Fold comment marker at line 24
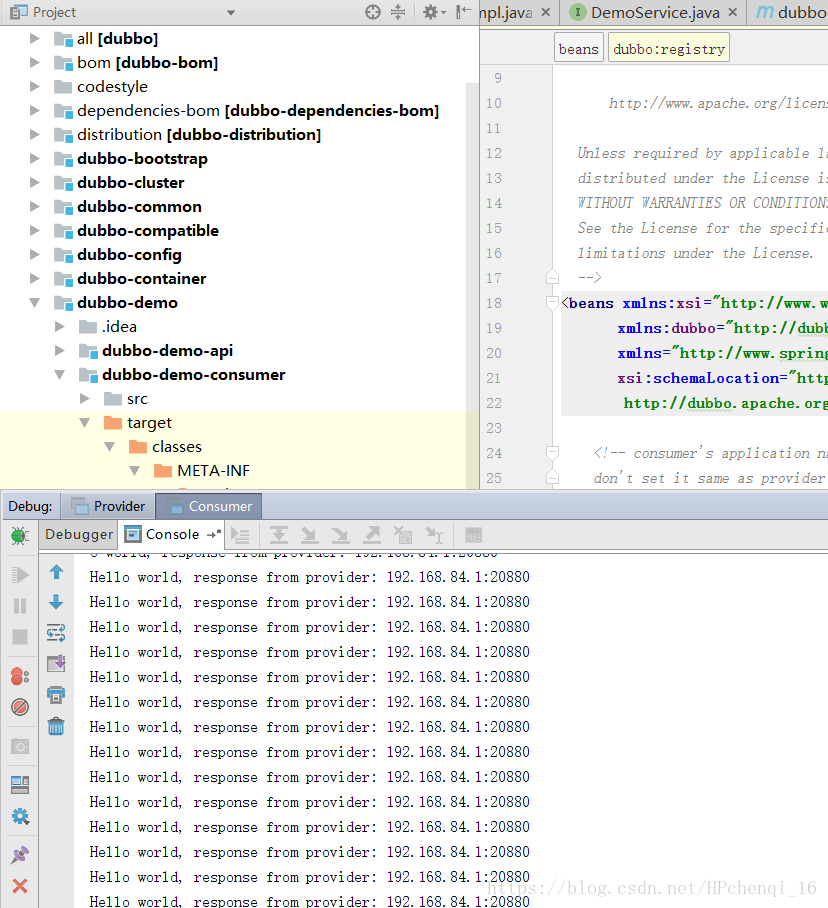 click(552, 452)
